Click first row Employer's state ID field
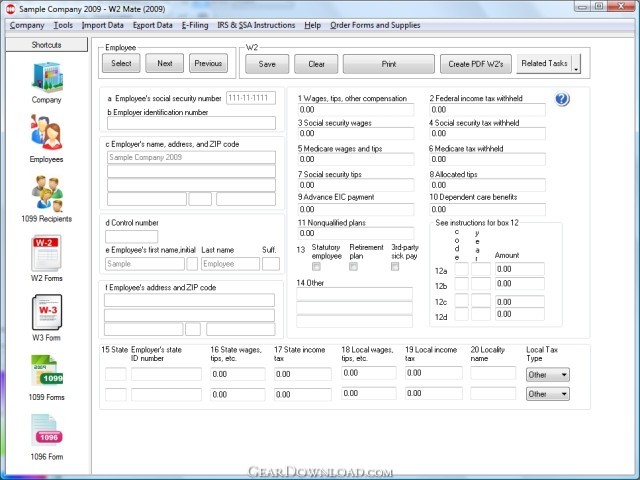This screenshot has width=640, height=480. 166,374
